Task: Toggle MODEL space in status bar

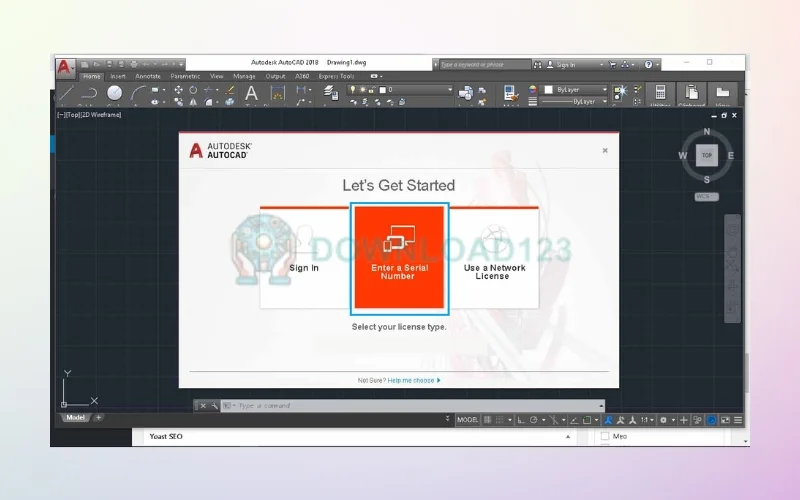Action: (x=467, y=420)
